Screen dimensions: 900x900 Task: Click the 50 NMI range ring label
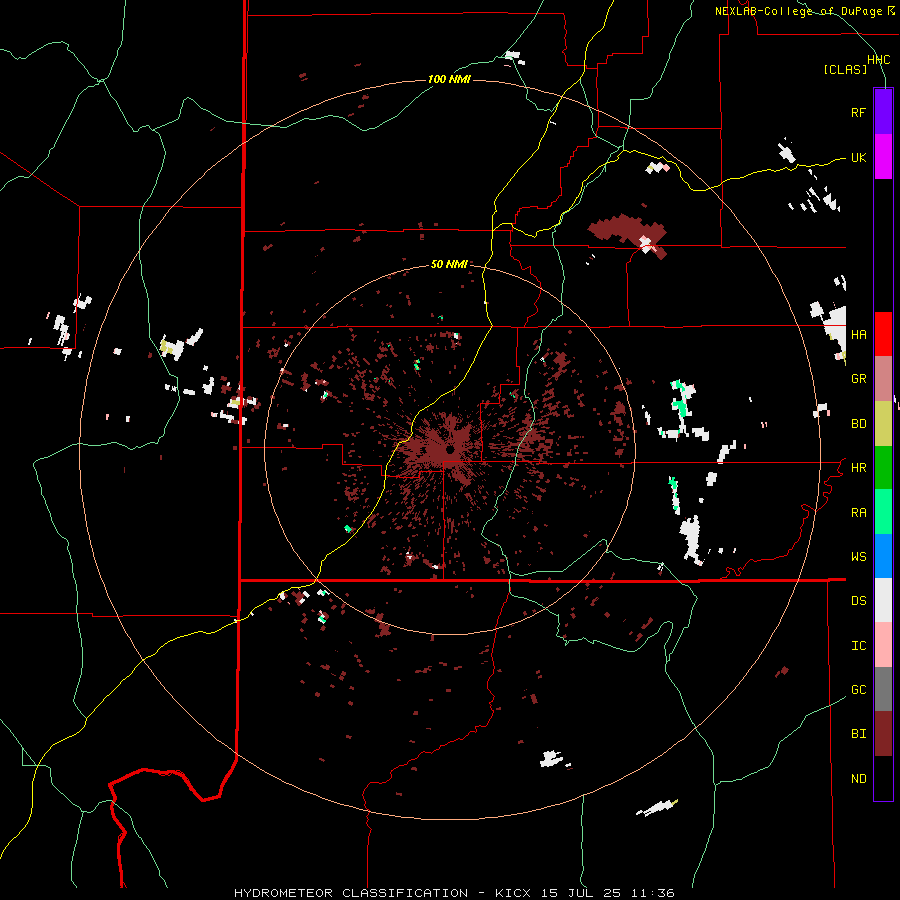(x=449, y=264)
